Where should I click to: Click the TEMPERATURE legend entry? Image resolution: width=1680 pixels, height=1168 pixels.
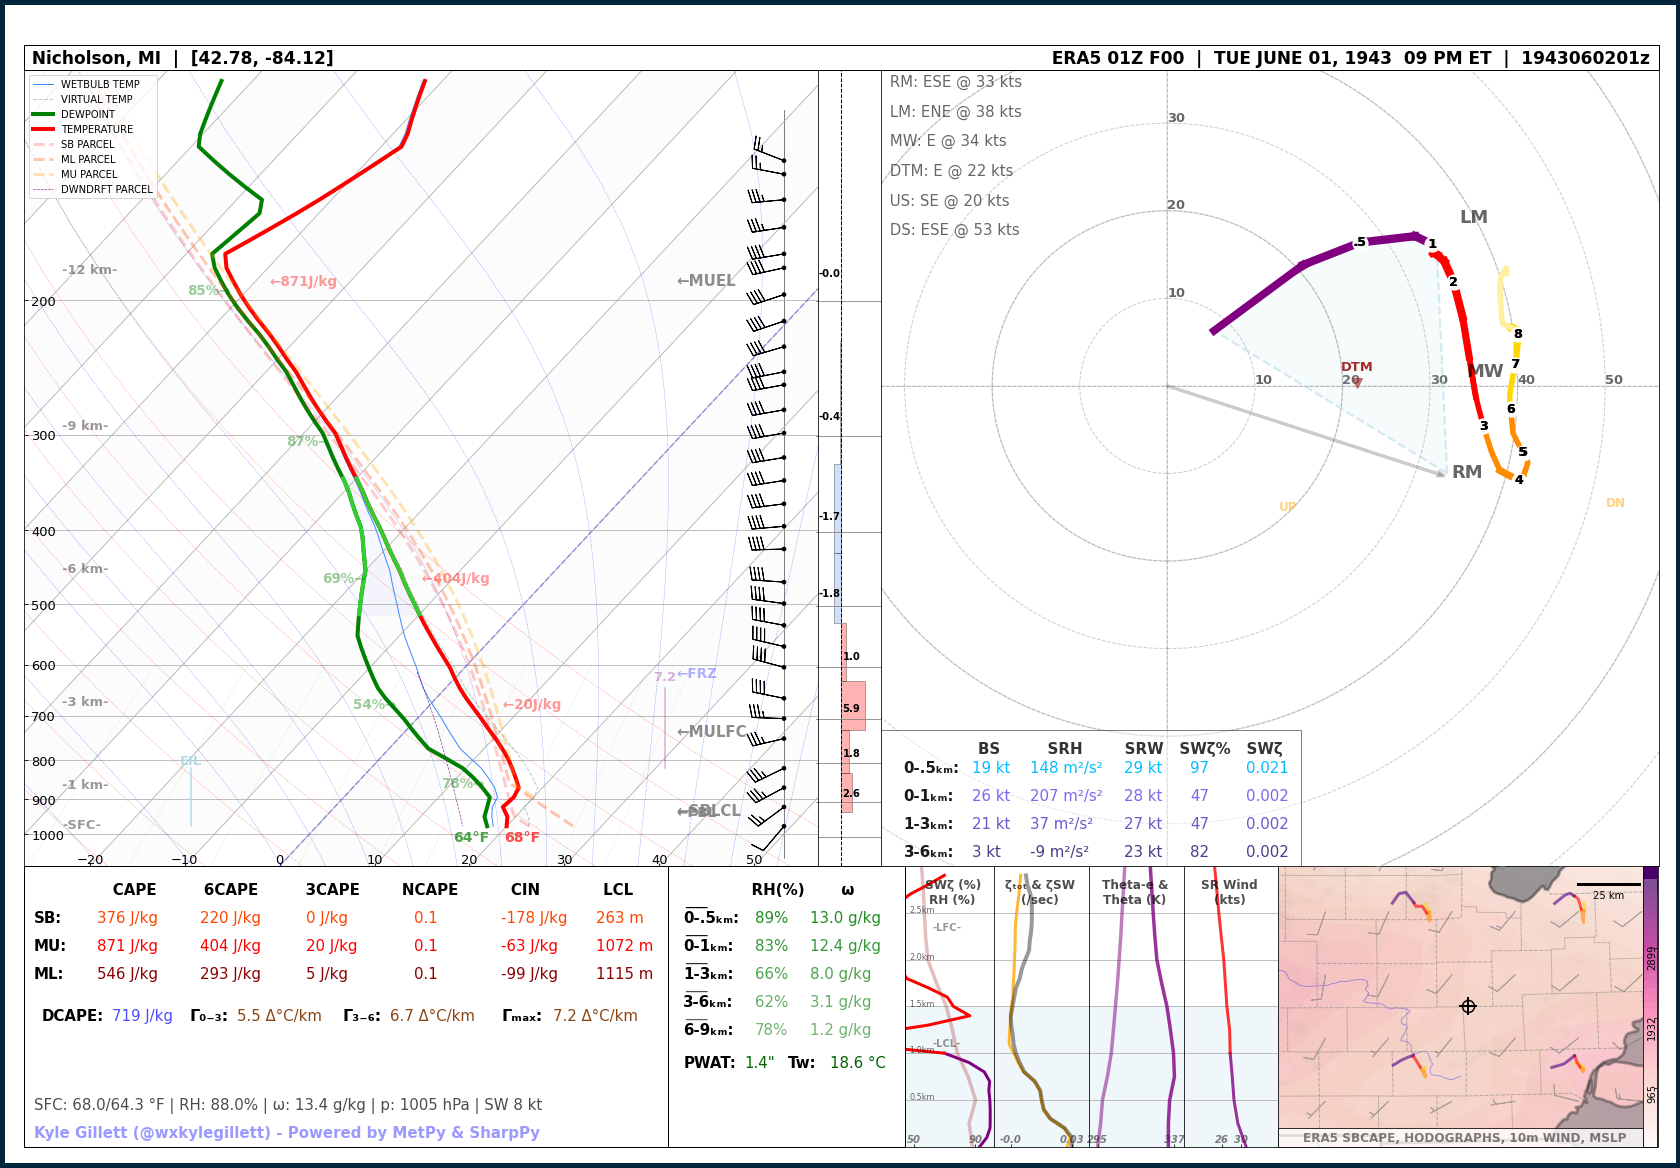[x=96, y=129]
